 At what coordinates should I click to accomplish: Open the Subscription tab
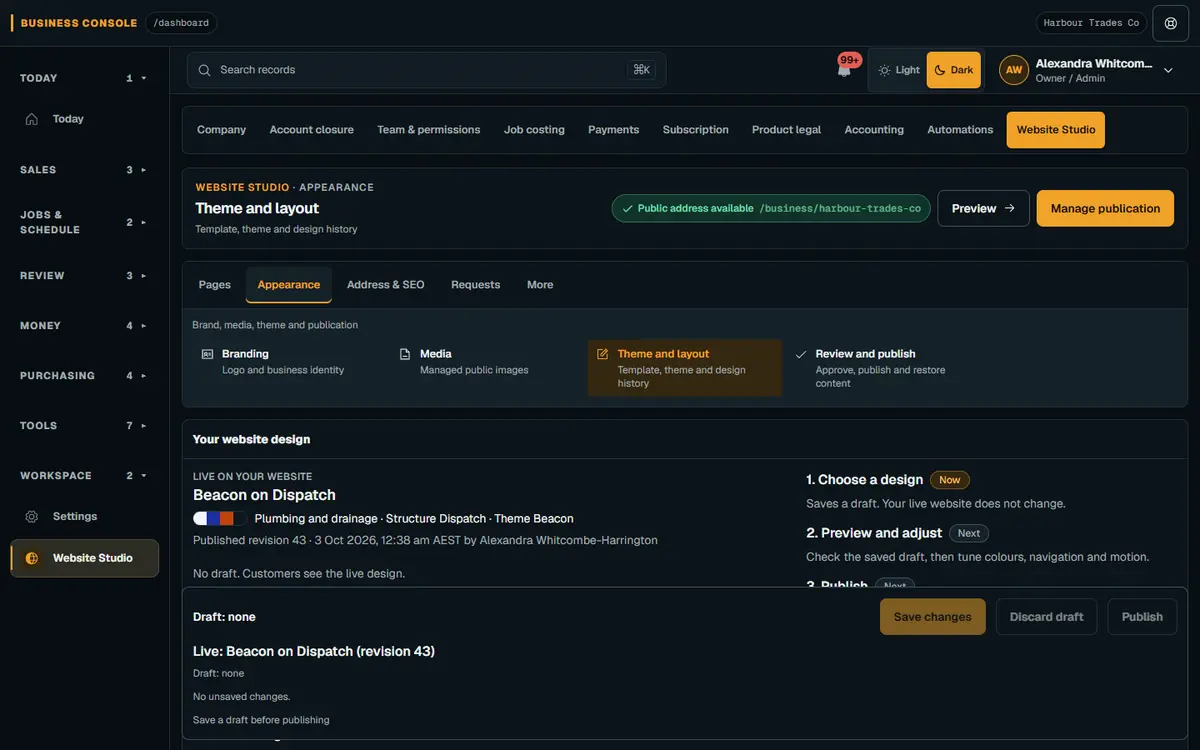[x=696, y=130]
